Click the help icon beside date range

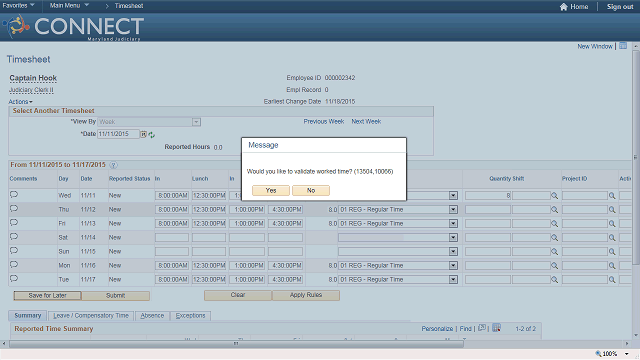114,165
